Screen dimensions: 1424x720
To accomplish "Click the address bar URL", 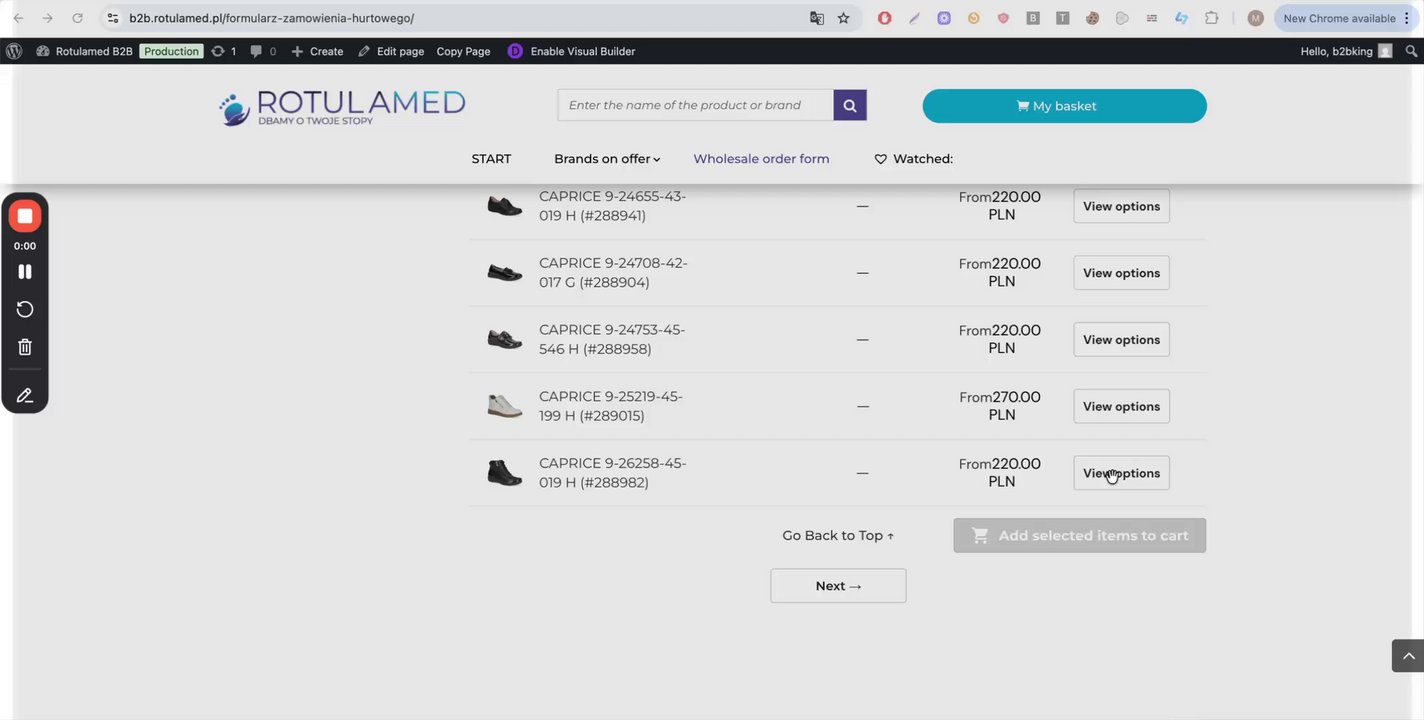I will (x=271, y=18).
